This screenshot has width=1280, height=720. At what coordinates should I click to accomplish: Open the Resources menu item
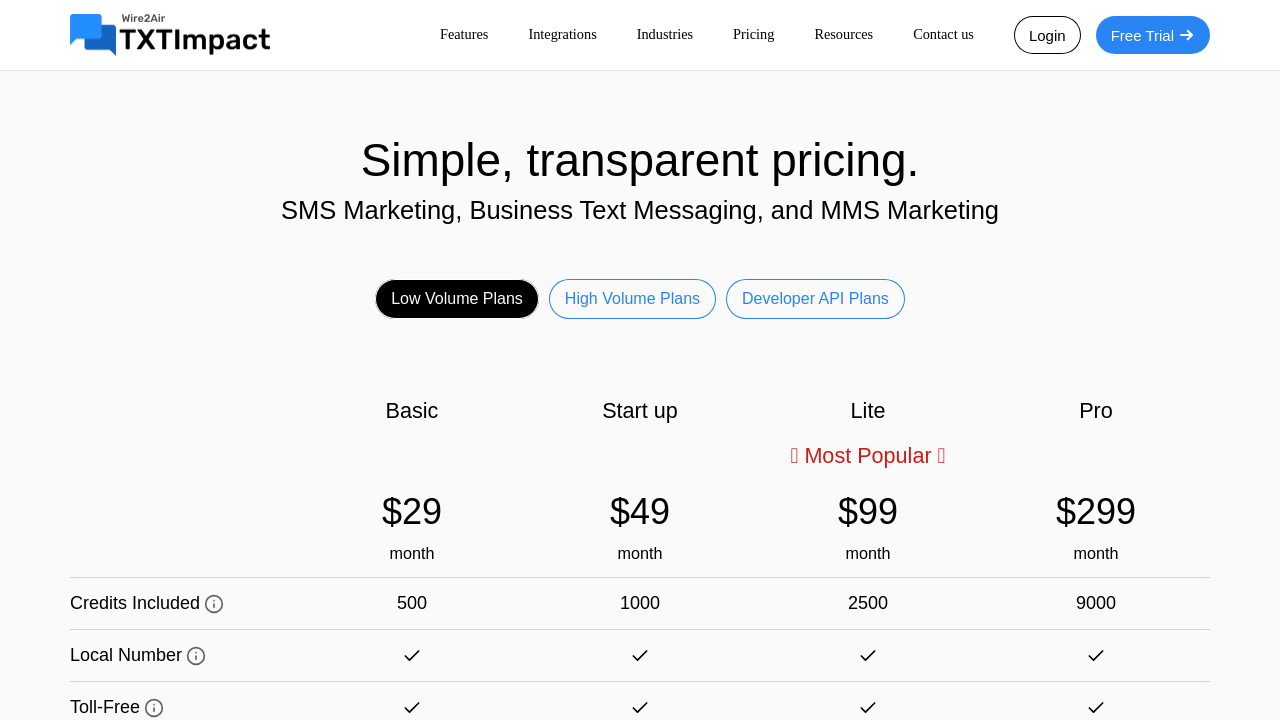tap(843, 34)
